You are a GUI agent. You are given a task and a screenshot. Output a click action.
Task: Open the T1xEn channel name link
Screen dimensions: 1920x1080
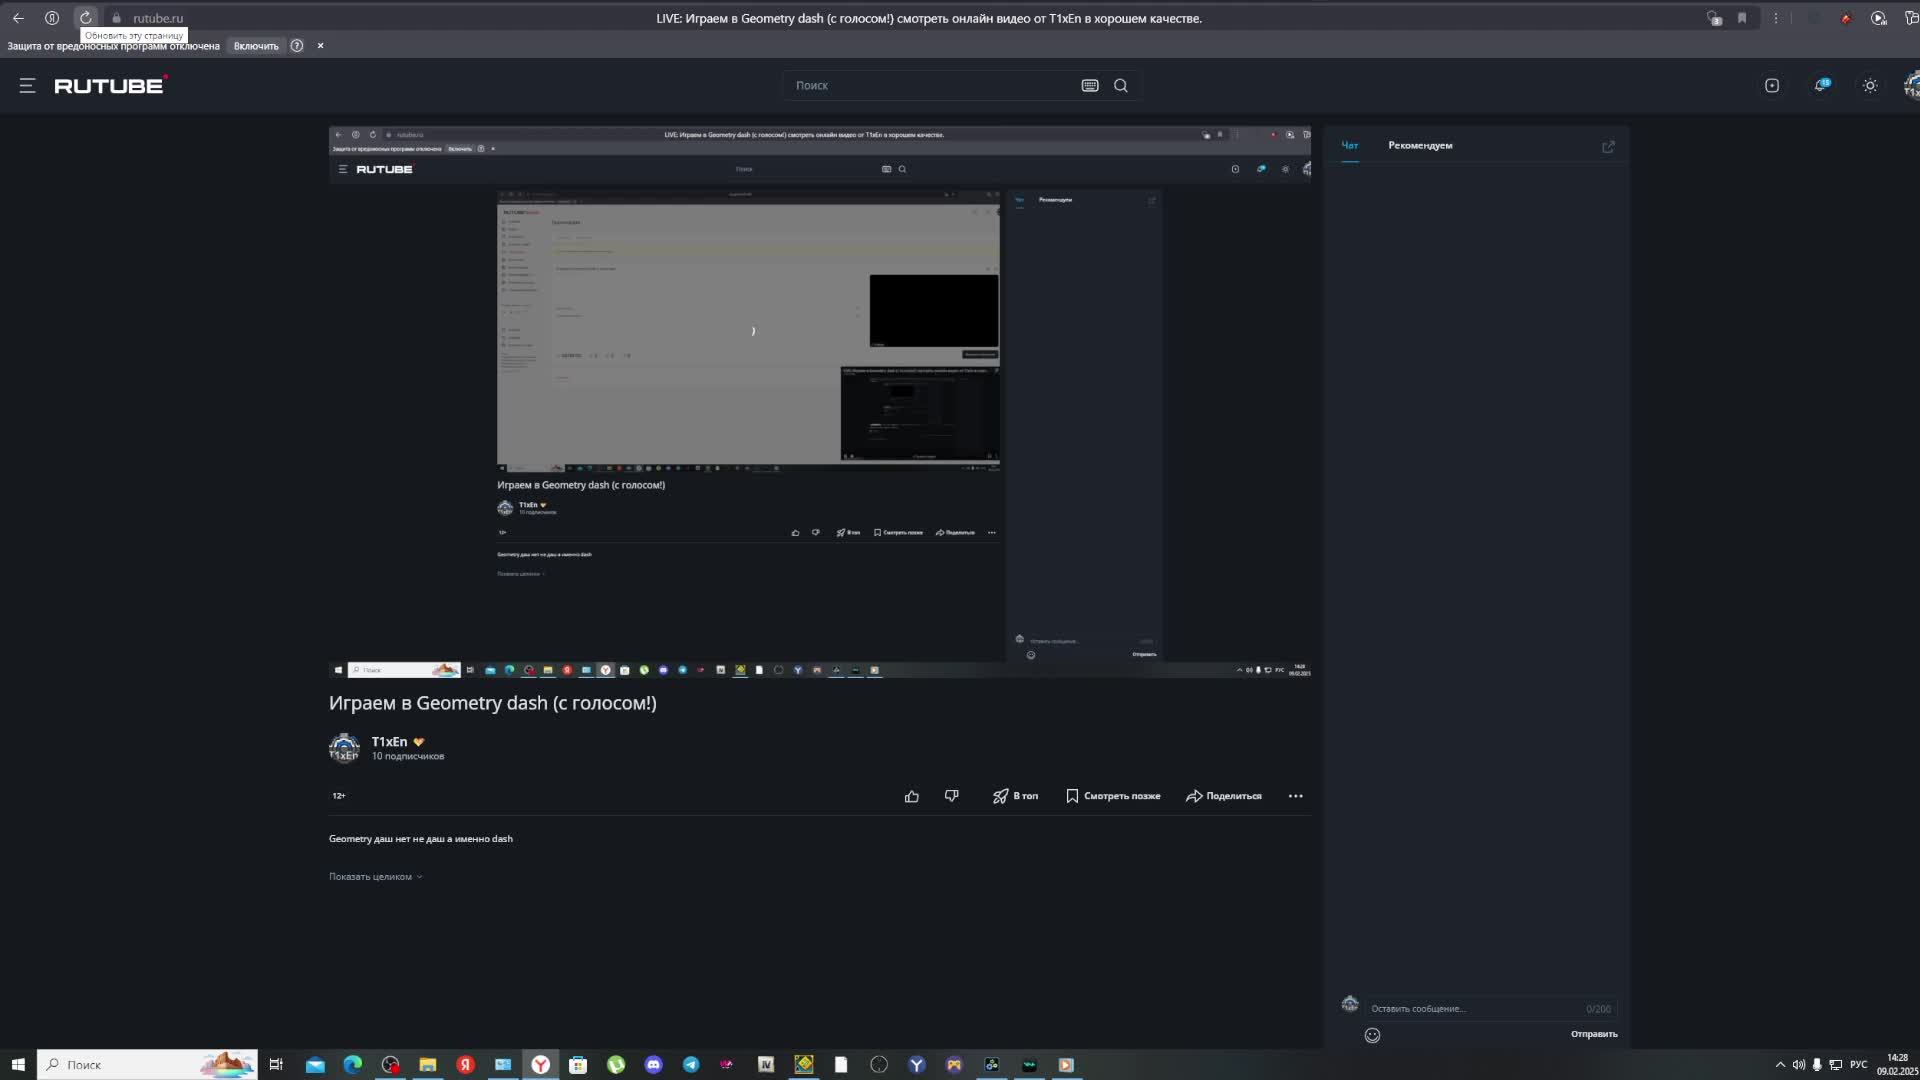click(389, 742)
